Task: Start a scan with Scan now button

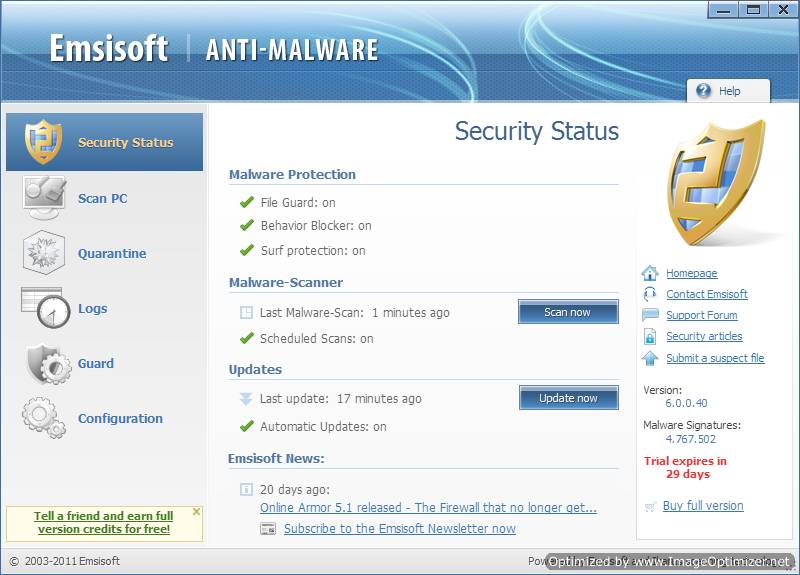Action: pyautogui.click(x=568, y=312)
